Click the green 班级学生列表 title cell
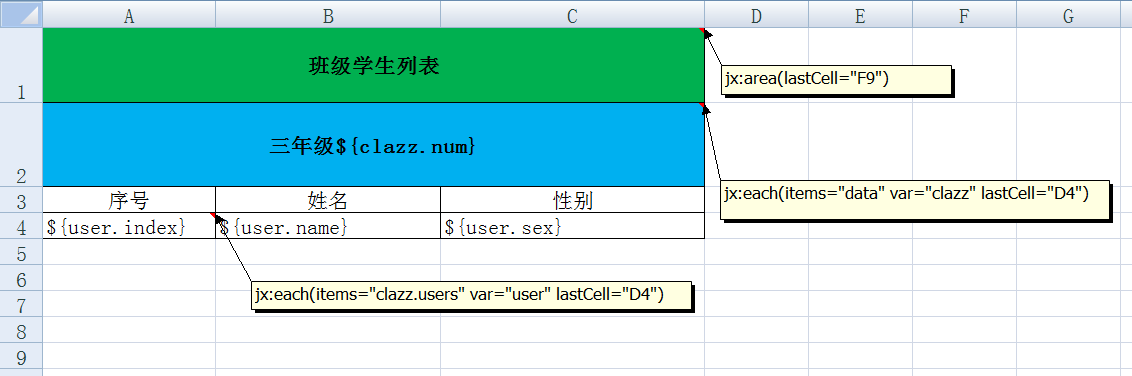The width and height of the screenshot is (1132, 376). (373, 65)
